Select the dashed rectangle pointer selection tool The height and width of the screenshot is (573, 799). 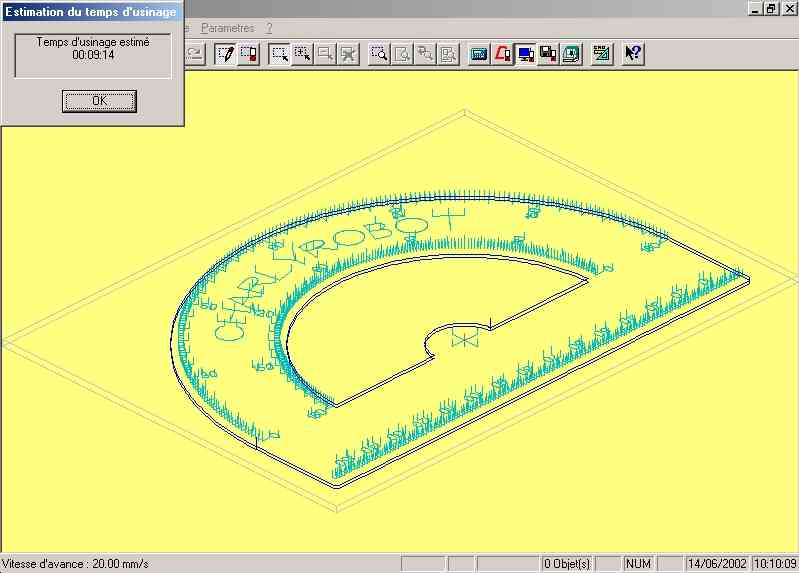click(280, 54)
